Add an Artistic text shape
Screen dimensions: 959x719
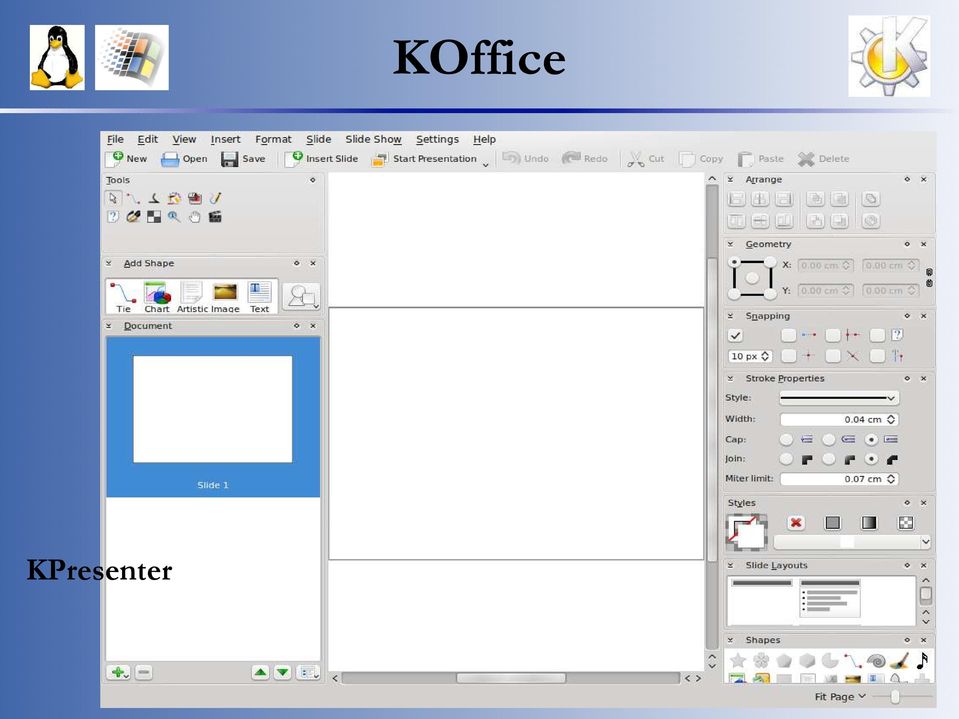(191, 297)
